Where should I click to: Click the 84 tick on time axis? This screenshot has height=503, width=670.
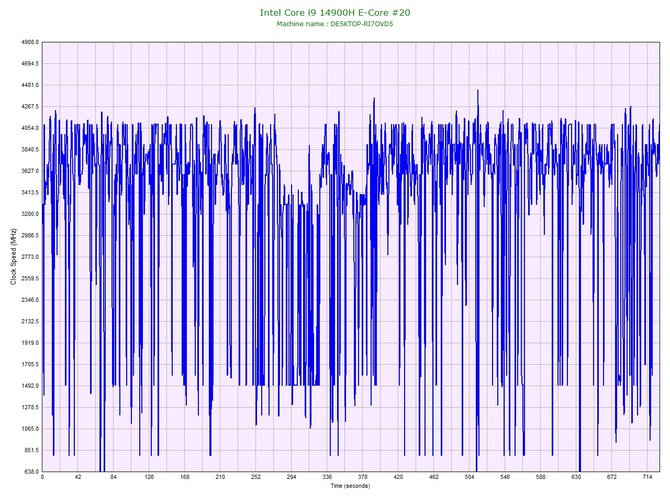[x=114, y=477]
